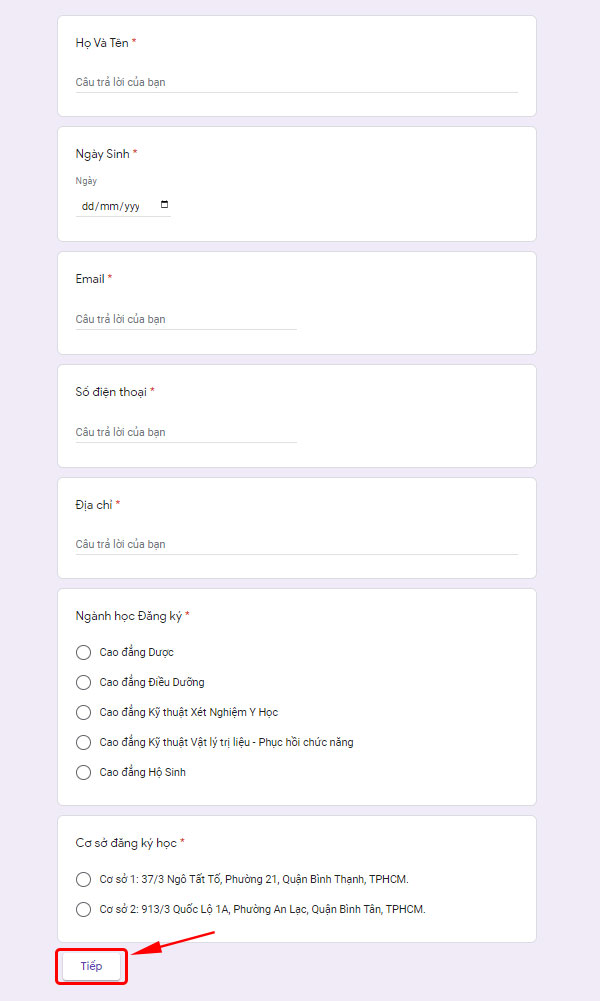
Task: Click the dd/mm/yyyy date input
Action: [x=110, y=206]
